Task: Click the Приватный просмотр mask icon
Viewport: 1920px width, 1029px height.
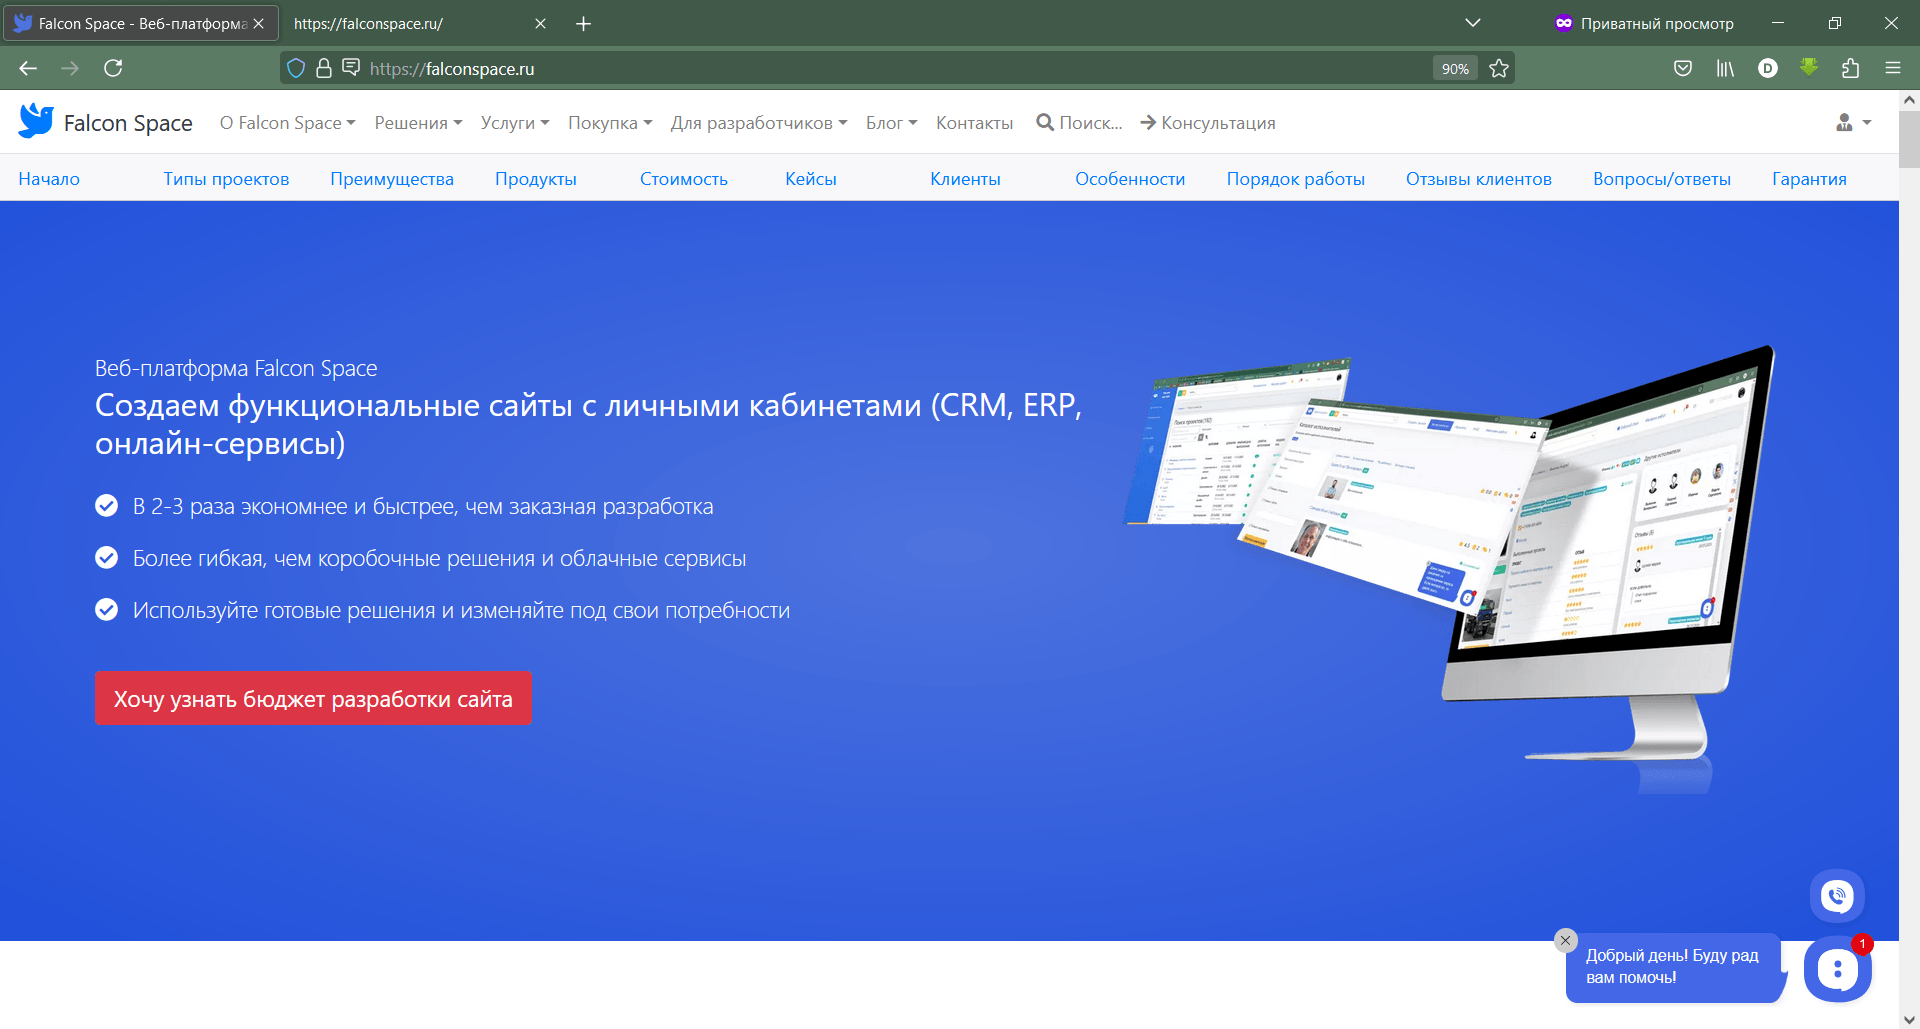Action: point(1564,23)
